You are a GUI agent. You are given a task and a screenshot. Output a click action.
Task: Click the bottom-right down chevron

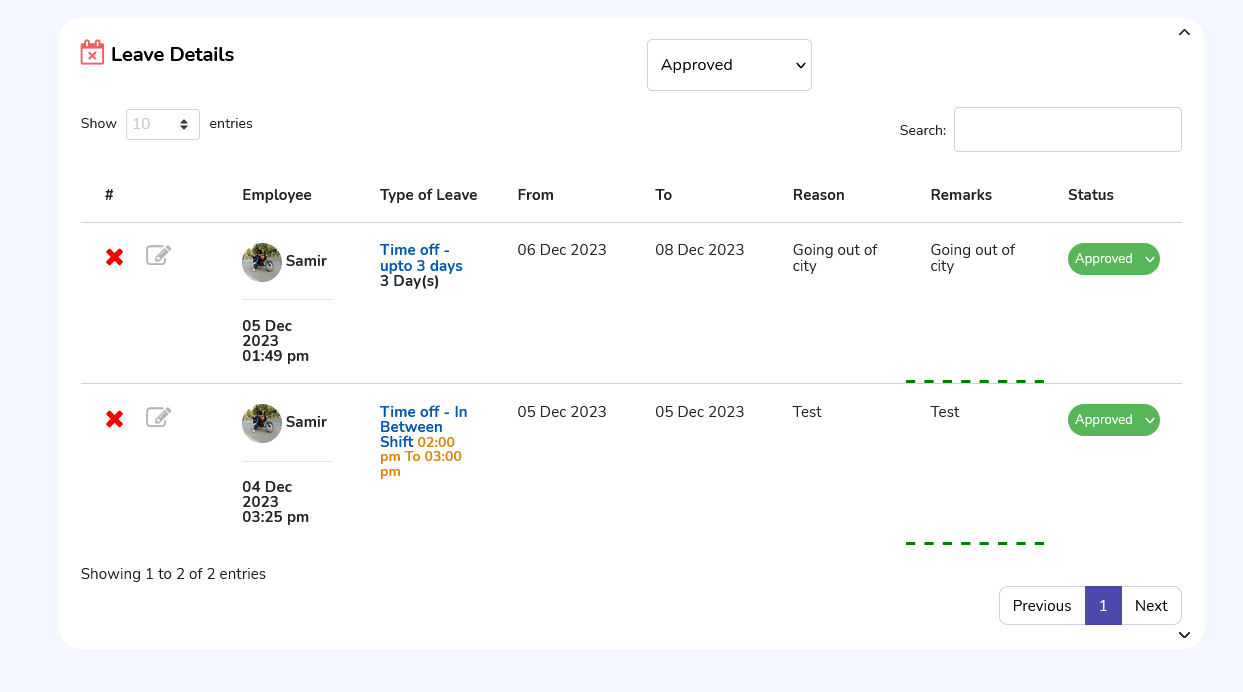tap(1184, 635)
